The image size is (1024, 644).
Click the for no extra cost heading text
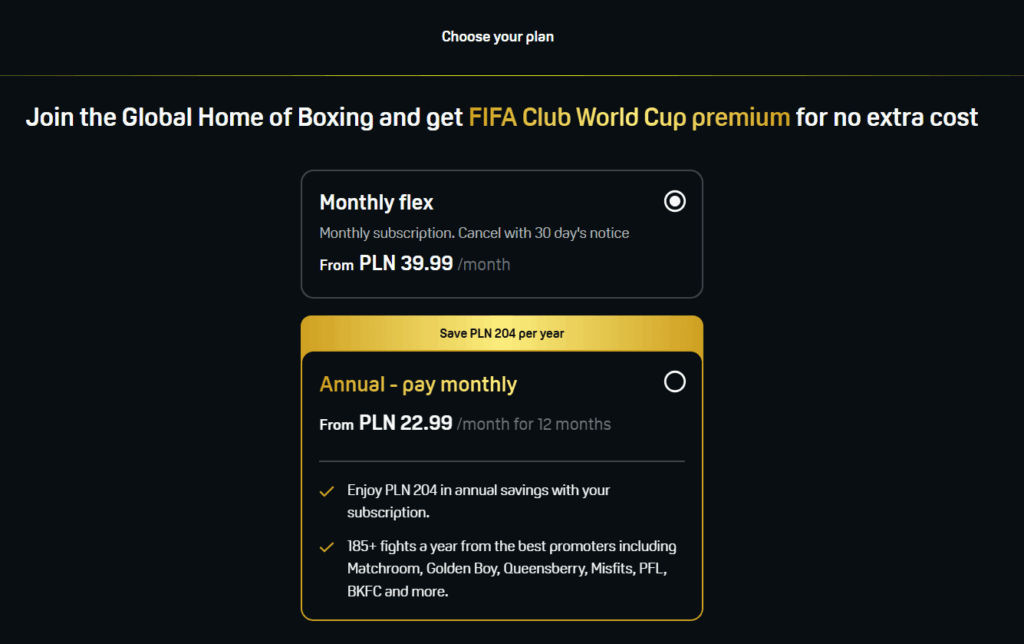click(887, 118)
